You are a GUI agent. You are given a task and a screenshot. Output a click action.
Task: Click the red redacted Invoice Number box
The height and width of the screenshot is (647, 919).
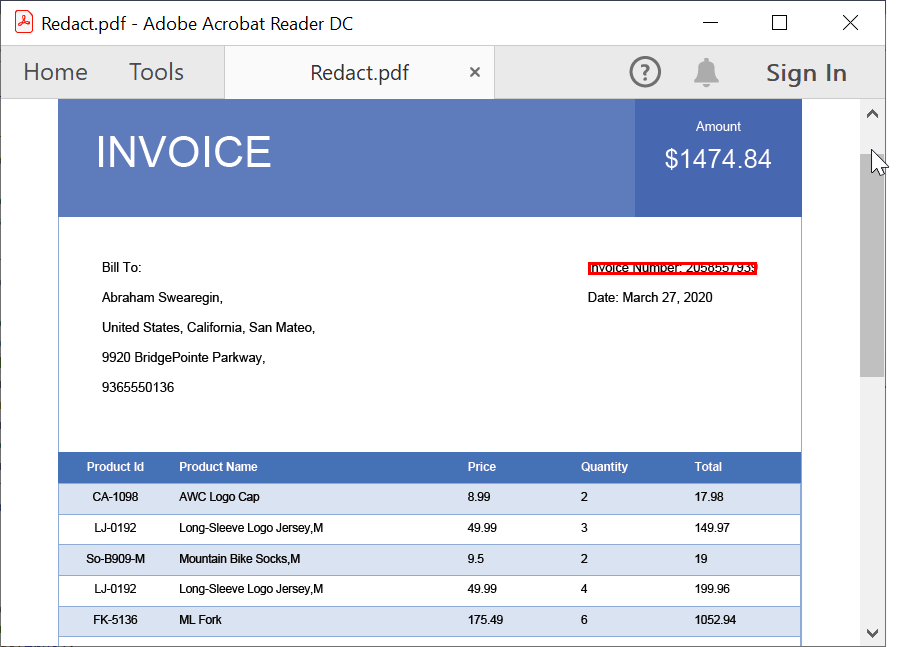click(x=672, y=268)
